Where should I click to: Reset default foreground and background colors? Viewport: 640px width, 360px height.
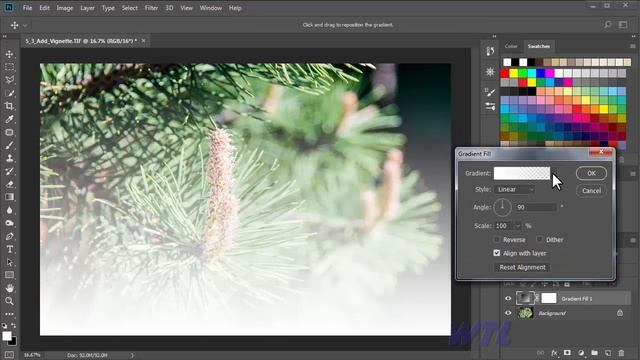click(x=4, y=326)
